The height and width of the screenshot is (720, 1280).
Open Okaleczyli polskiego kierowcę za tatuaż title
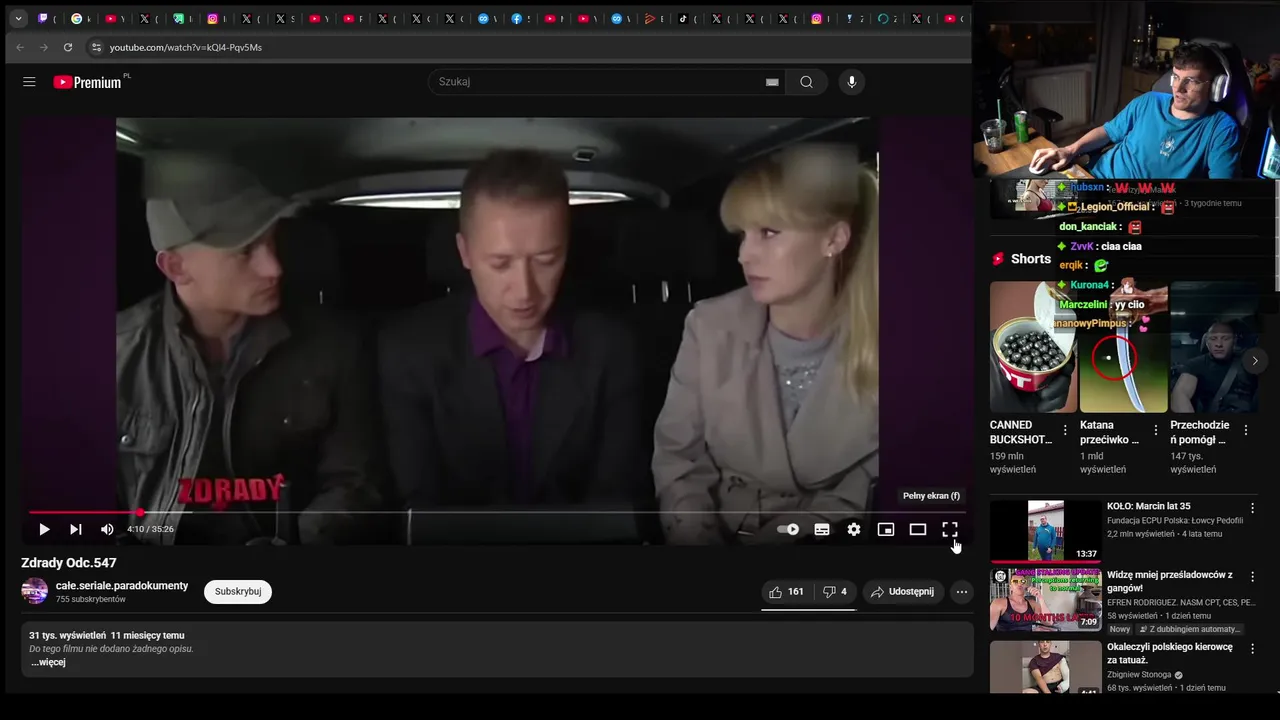pos(1169,653)
